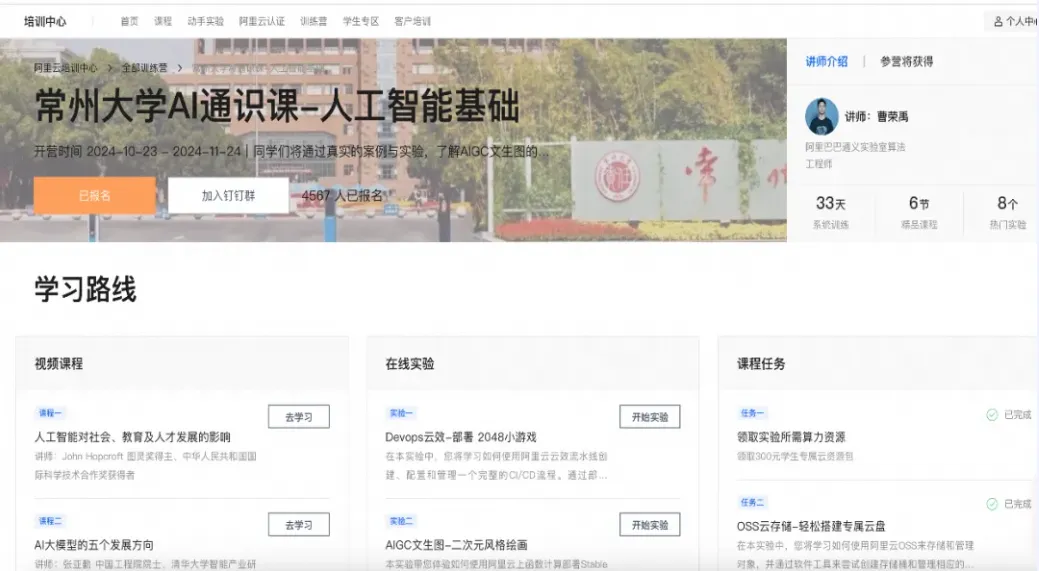Click the 已完成 check icon for 任务二
Image resolution: width=1039 pixels, height=571 pixels.
click(x=992, y=504)
